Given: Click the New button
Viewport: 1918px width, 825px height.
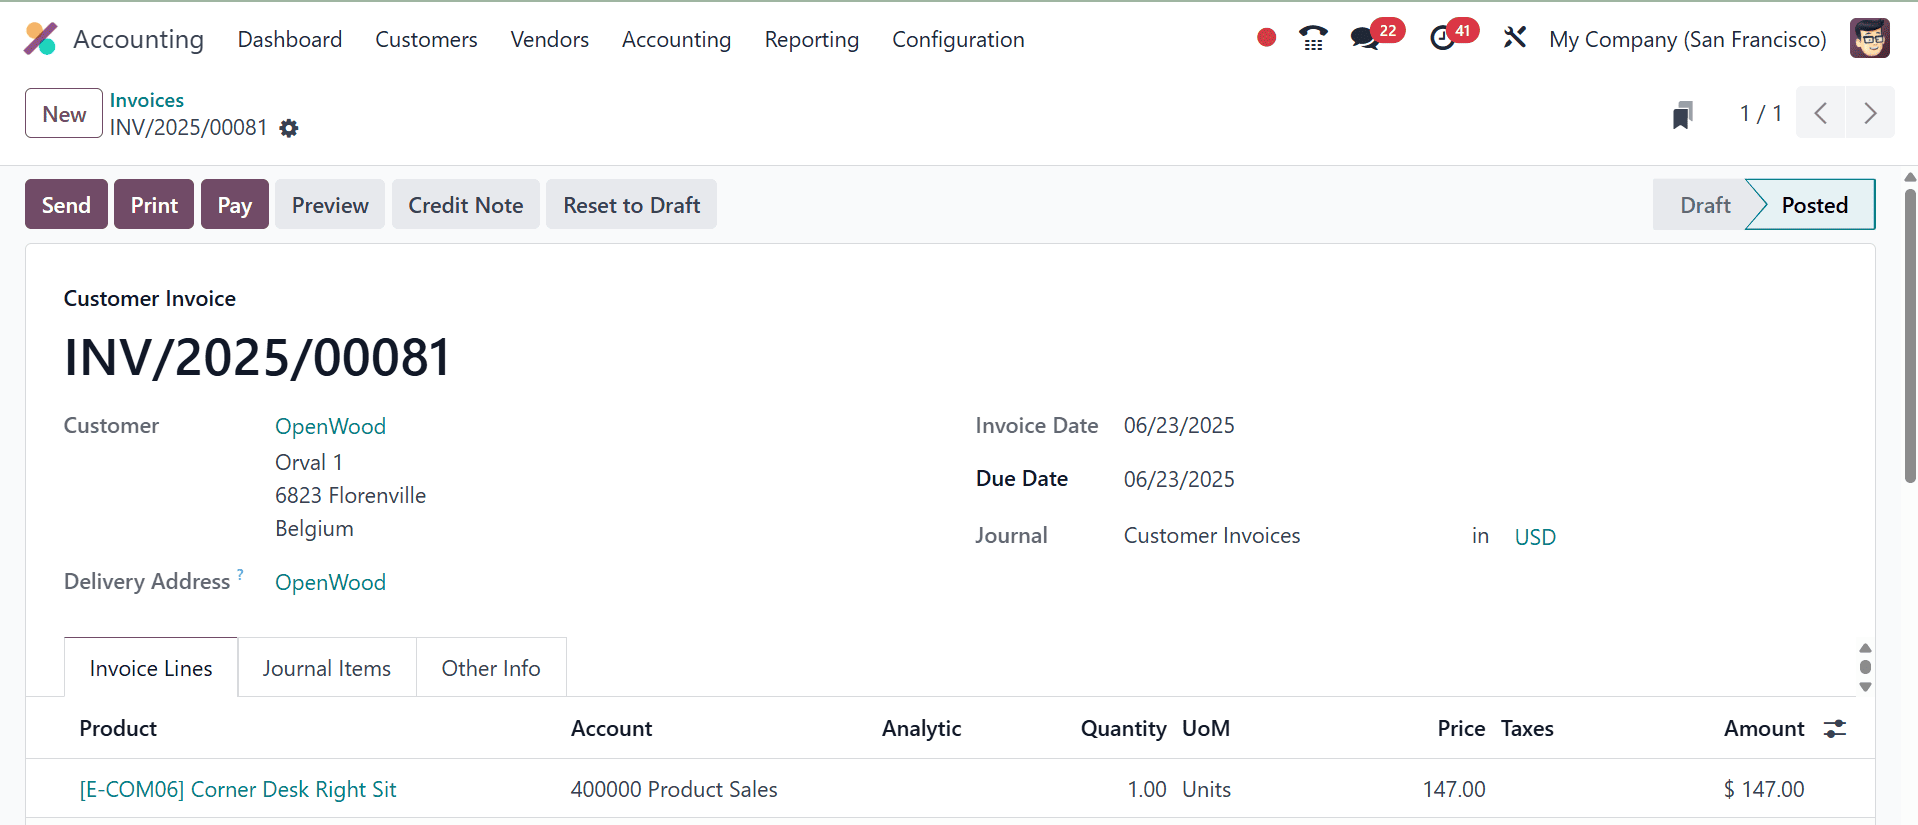Looking at the screenshot, I should 64,113.
